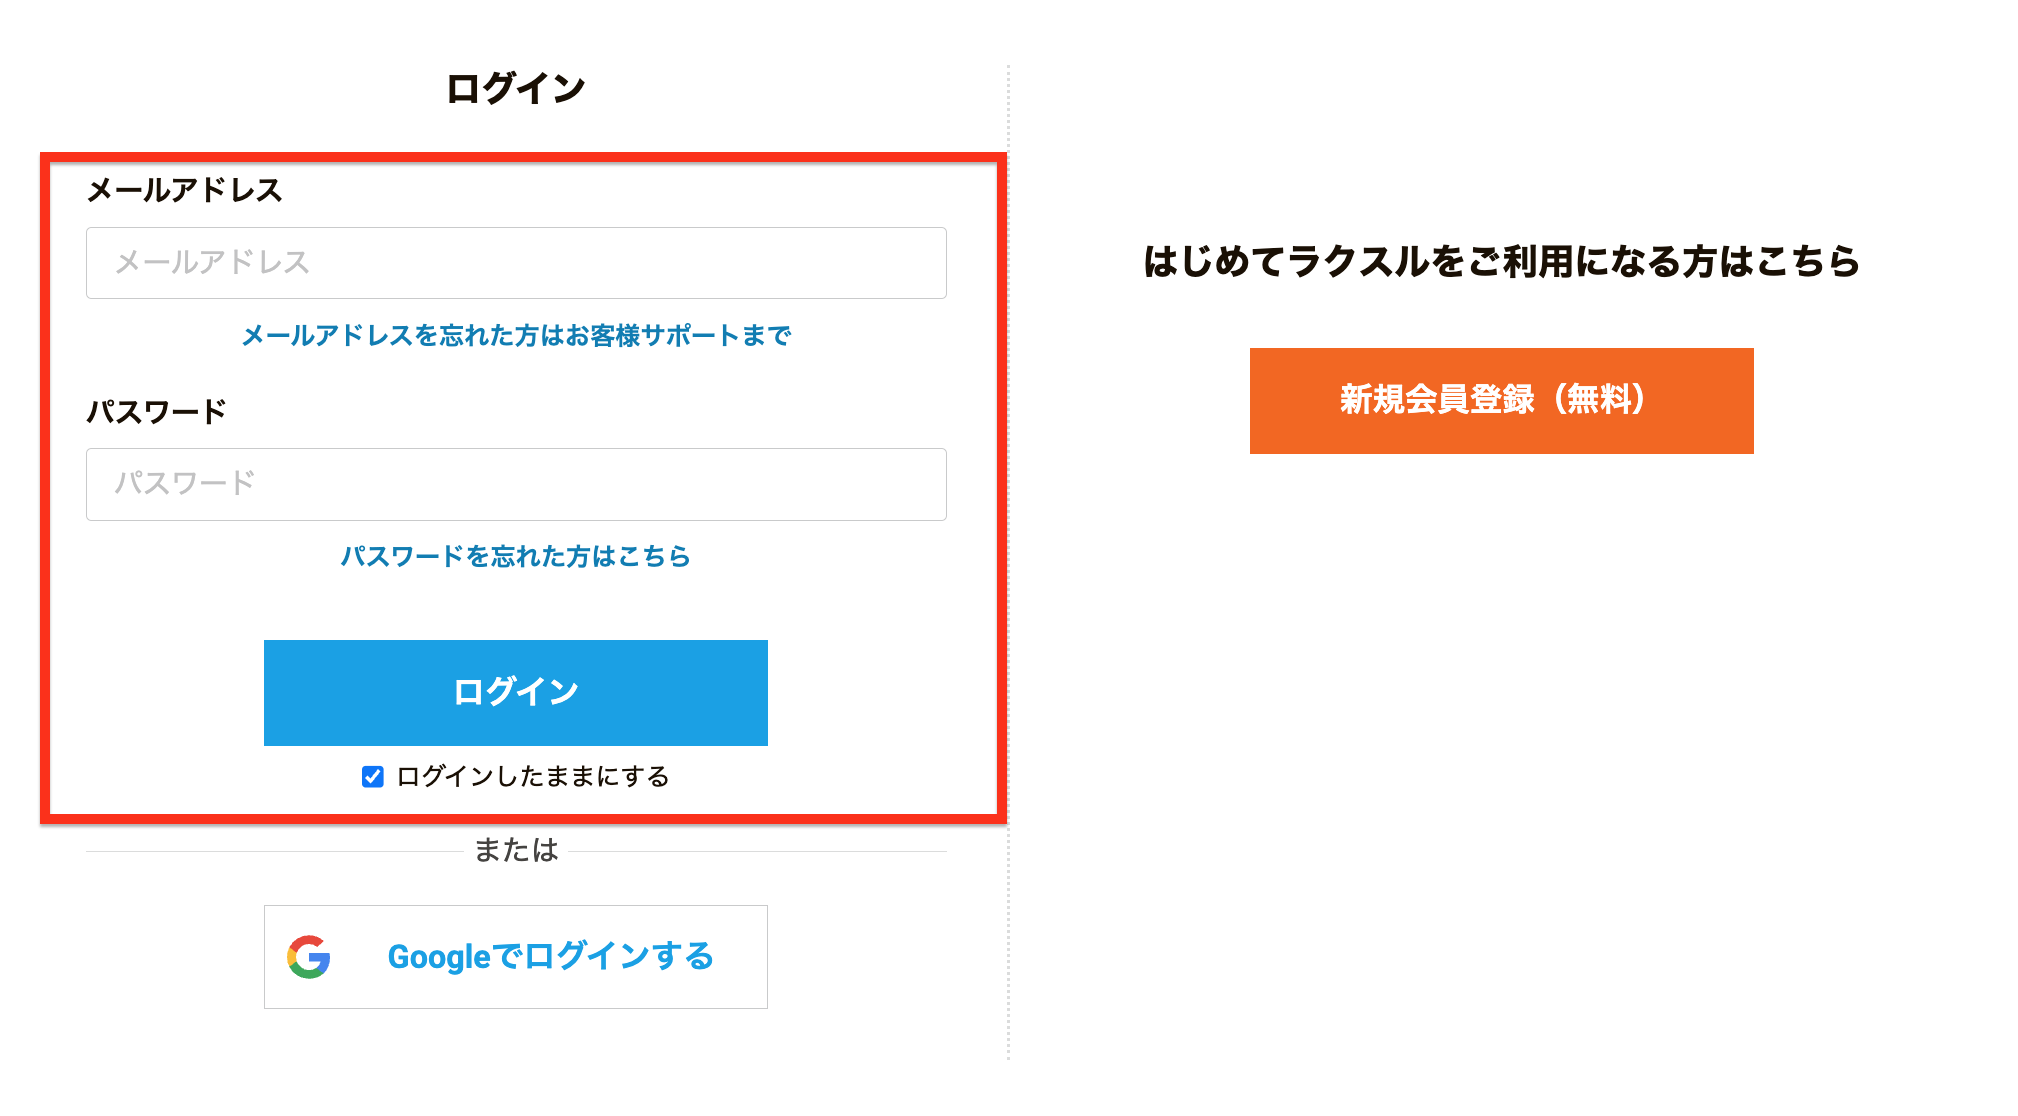Click the bold パスワード field label

click(157, 411)
